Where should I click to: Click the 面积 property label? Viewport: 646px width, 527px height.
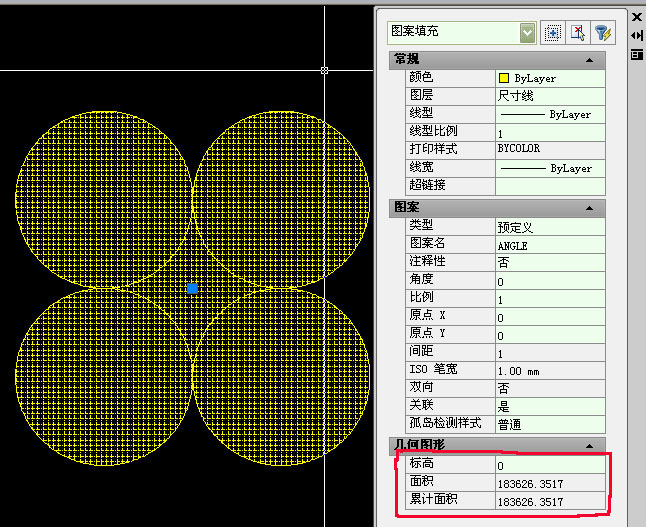click(421, 481)
